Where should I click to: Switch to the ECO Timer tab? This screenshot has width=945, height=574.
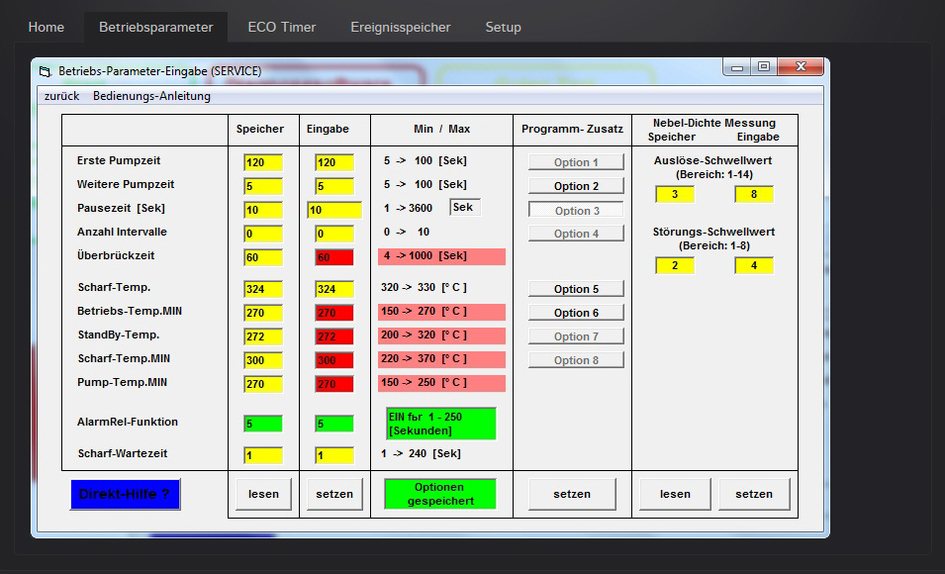pyautogui.click(x=281, y=27)
